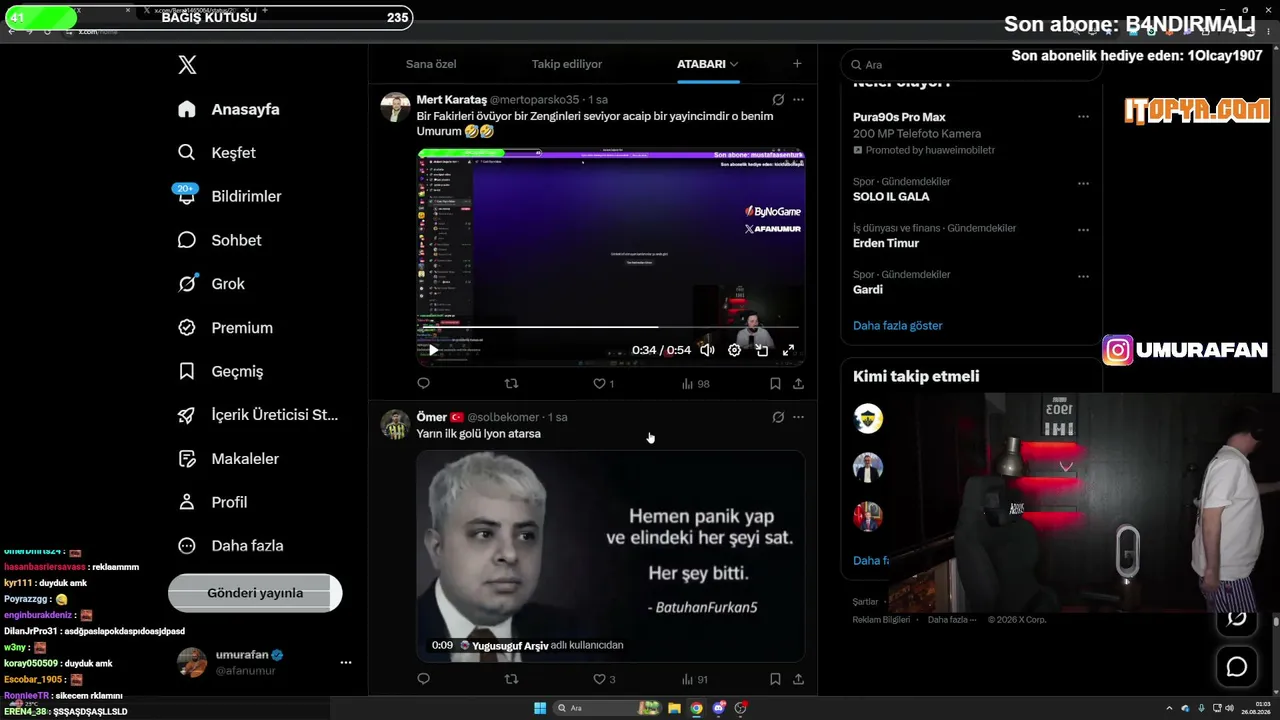Screen dimensions: 1280x720
Task: Click the X logo in the sidebar
Action: click(x=187, y=65)
